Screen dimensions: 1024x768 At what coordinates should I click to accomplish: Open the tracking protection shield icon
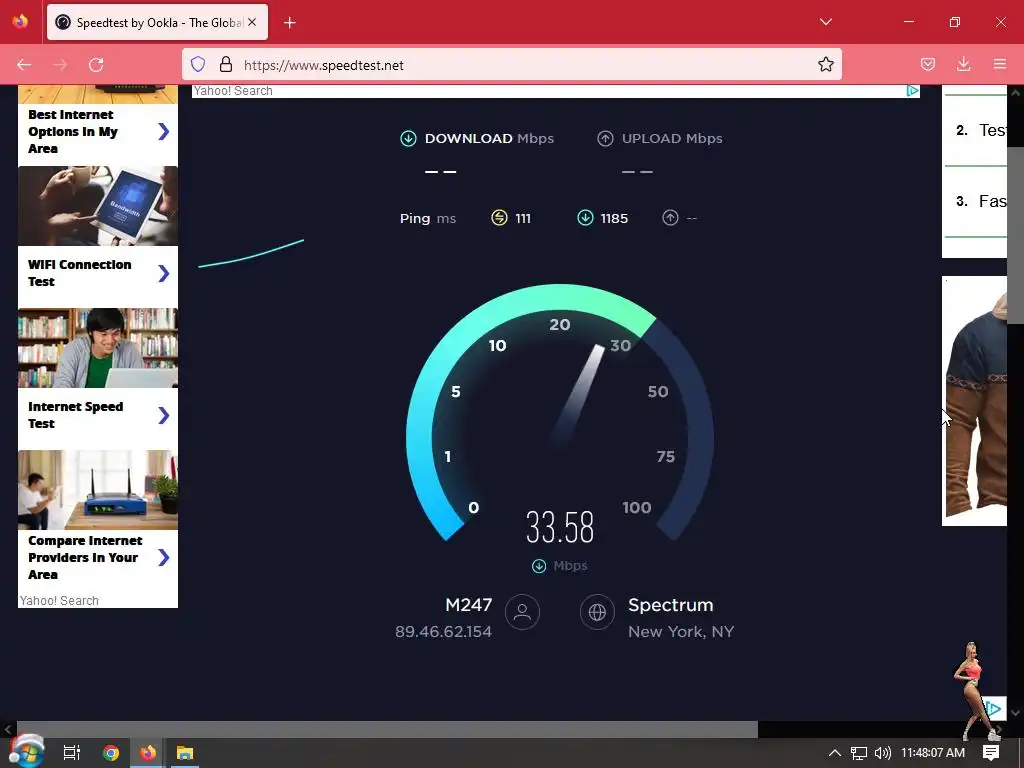[198, 65]
